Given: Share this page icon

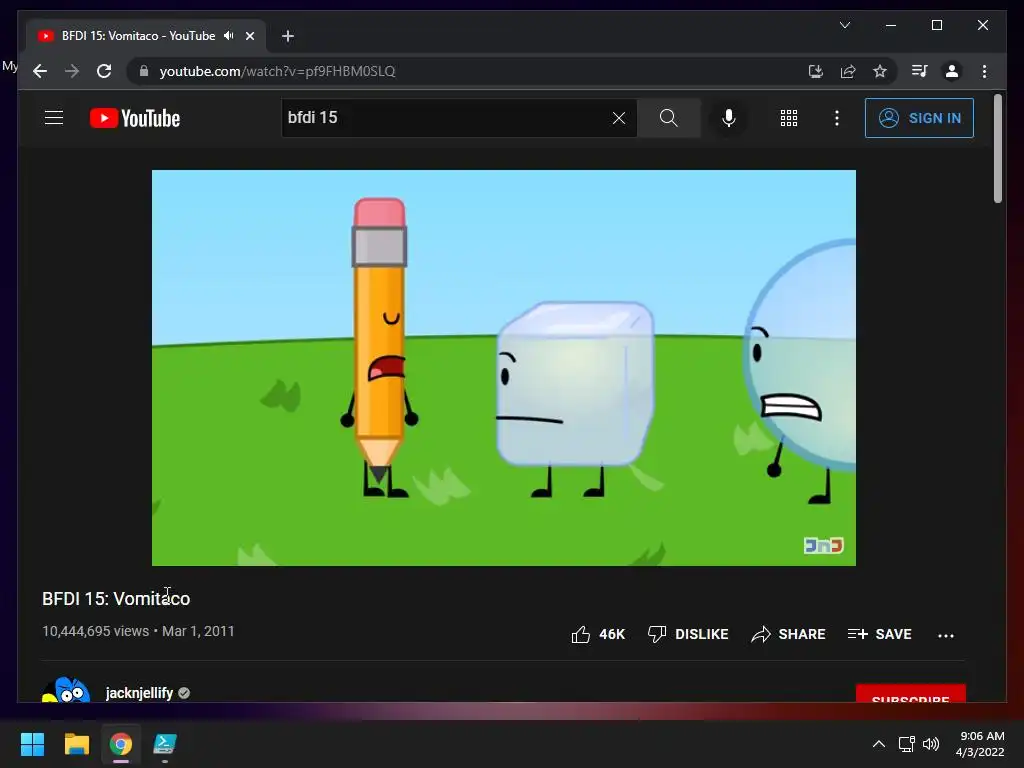Looking at the screenshot, I should [848, 71].
